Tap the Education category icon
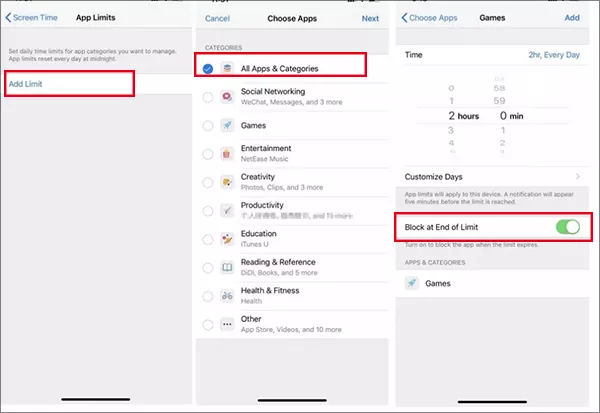Viewport: 600px width, 413px height. click(x=228, y=240)
